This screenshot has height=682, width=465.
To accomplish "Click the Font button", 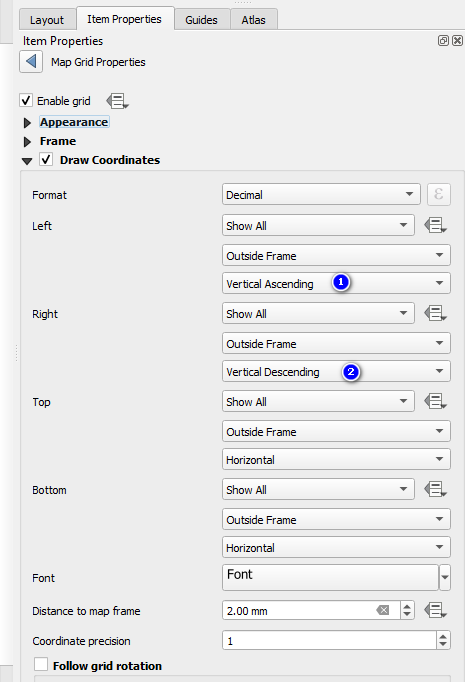I will coord(330,577).
